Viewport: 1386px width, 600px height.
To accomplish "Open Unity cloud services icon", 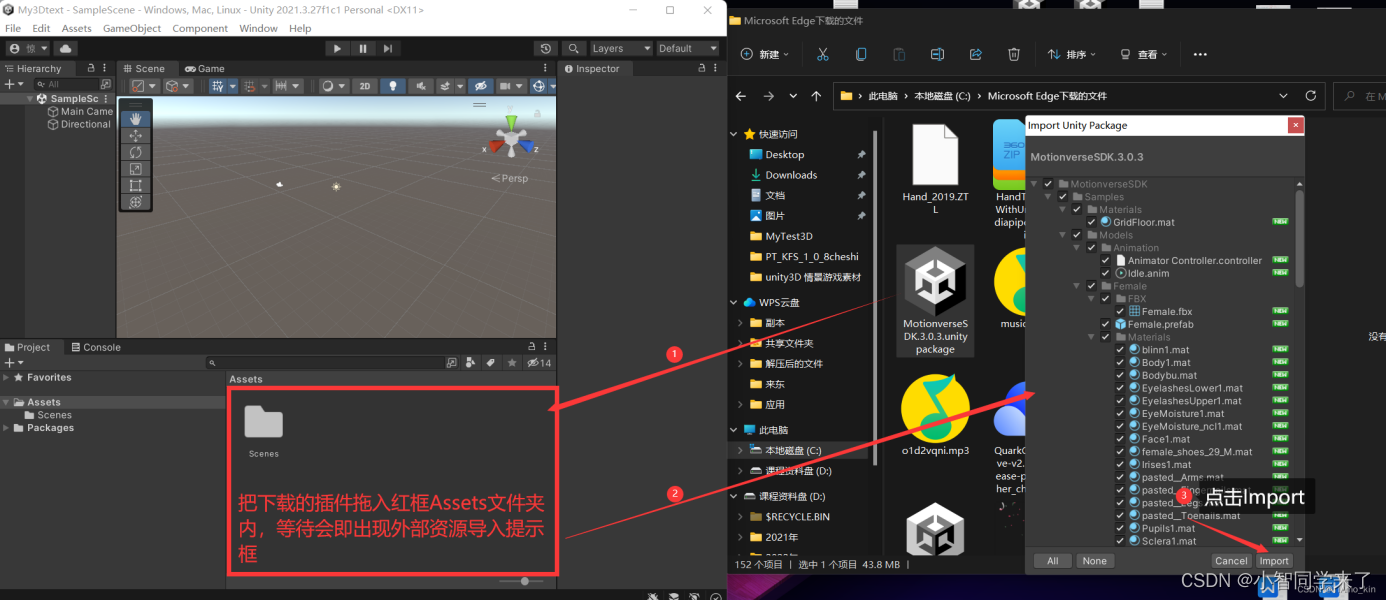I will pyautogui.click(x=66, y=48).
